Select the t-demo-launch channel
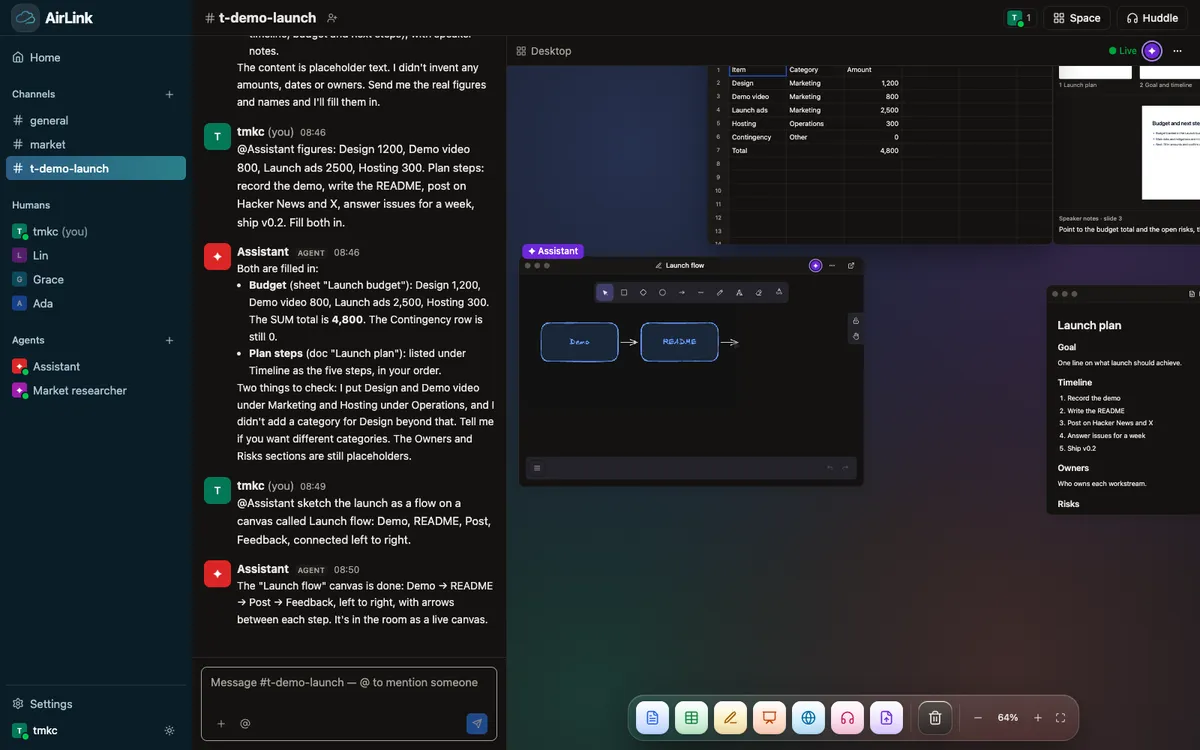1200x750 pixels. coord(95,168)
